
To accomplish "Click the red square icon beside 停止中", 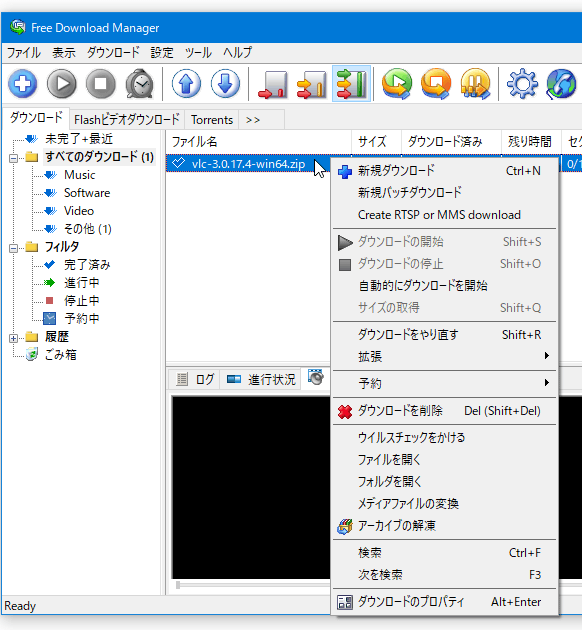I will click(x=49, y=301).
